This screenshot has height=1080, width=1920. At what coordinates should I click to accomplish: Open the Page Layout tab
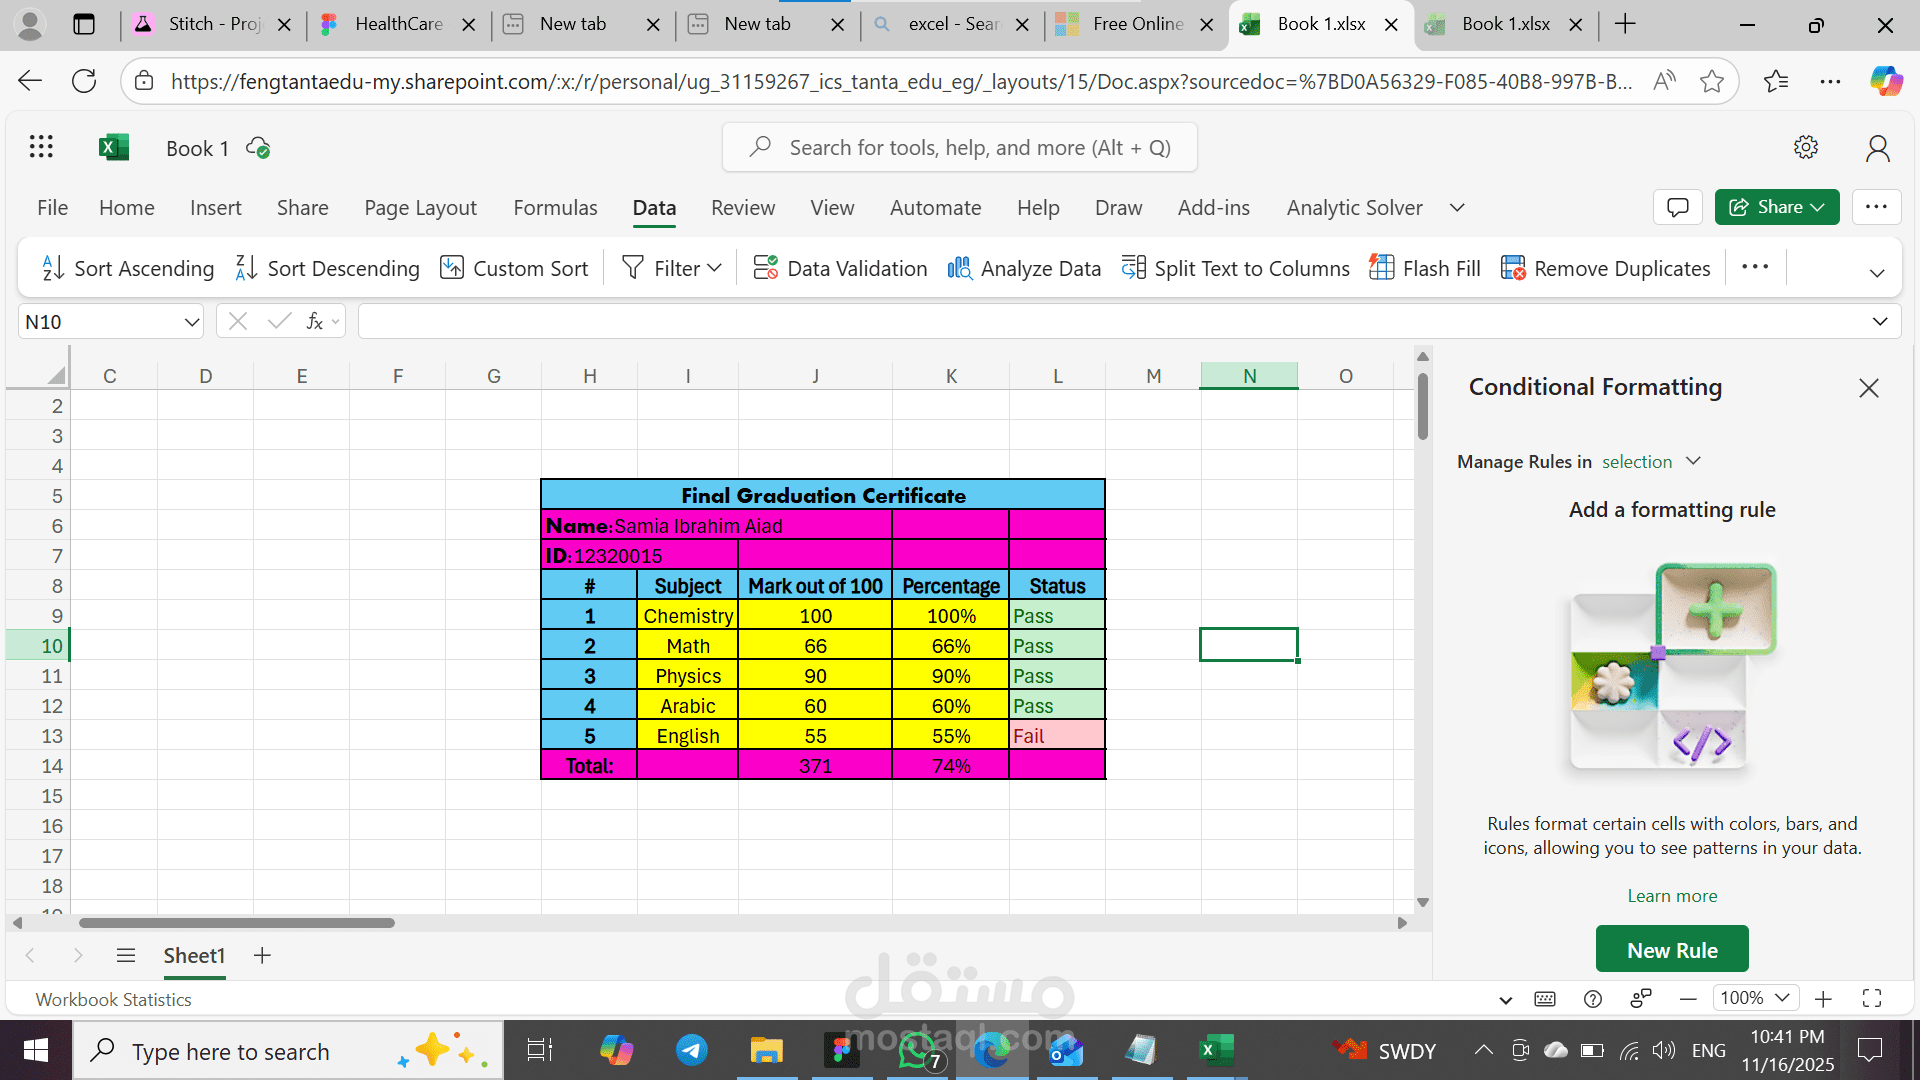tap(420, 207)
